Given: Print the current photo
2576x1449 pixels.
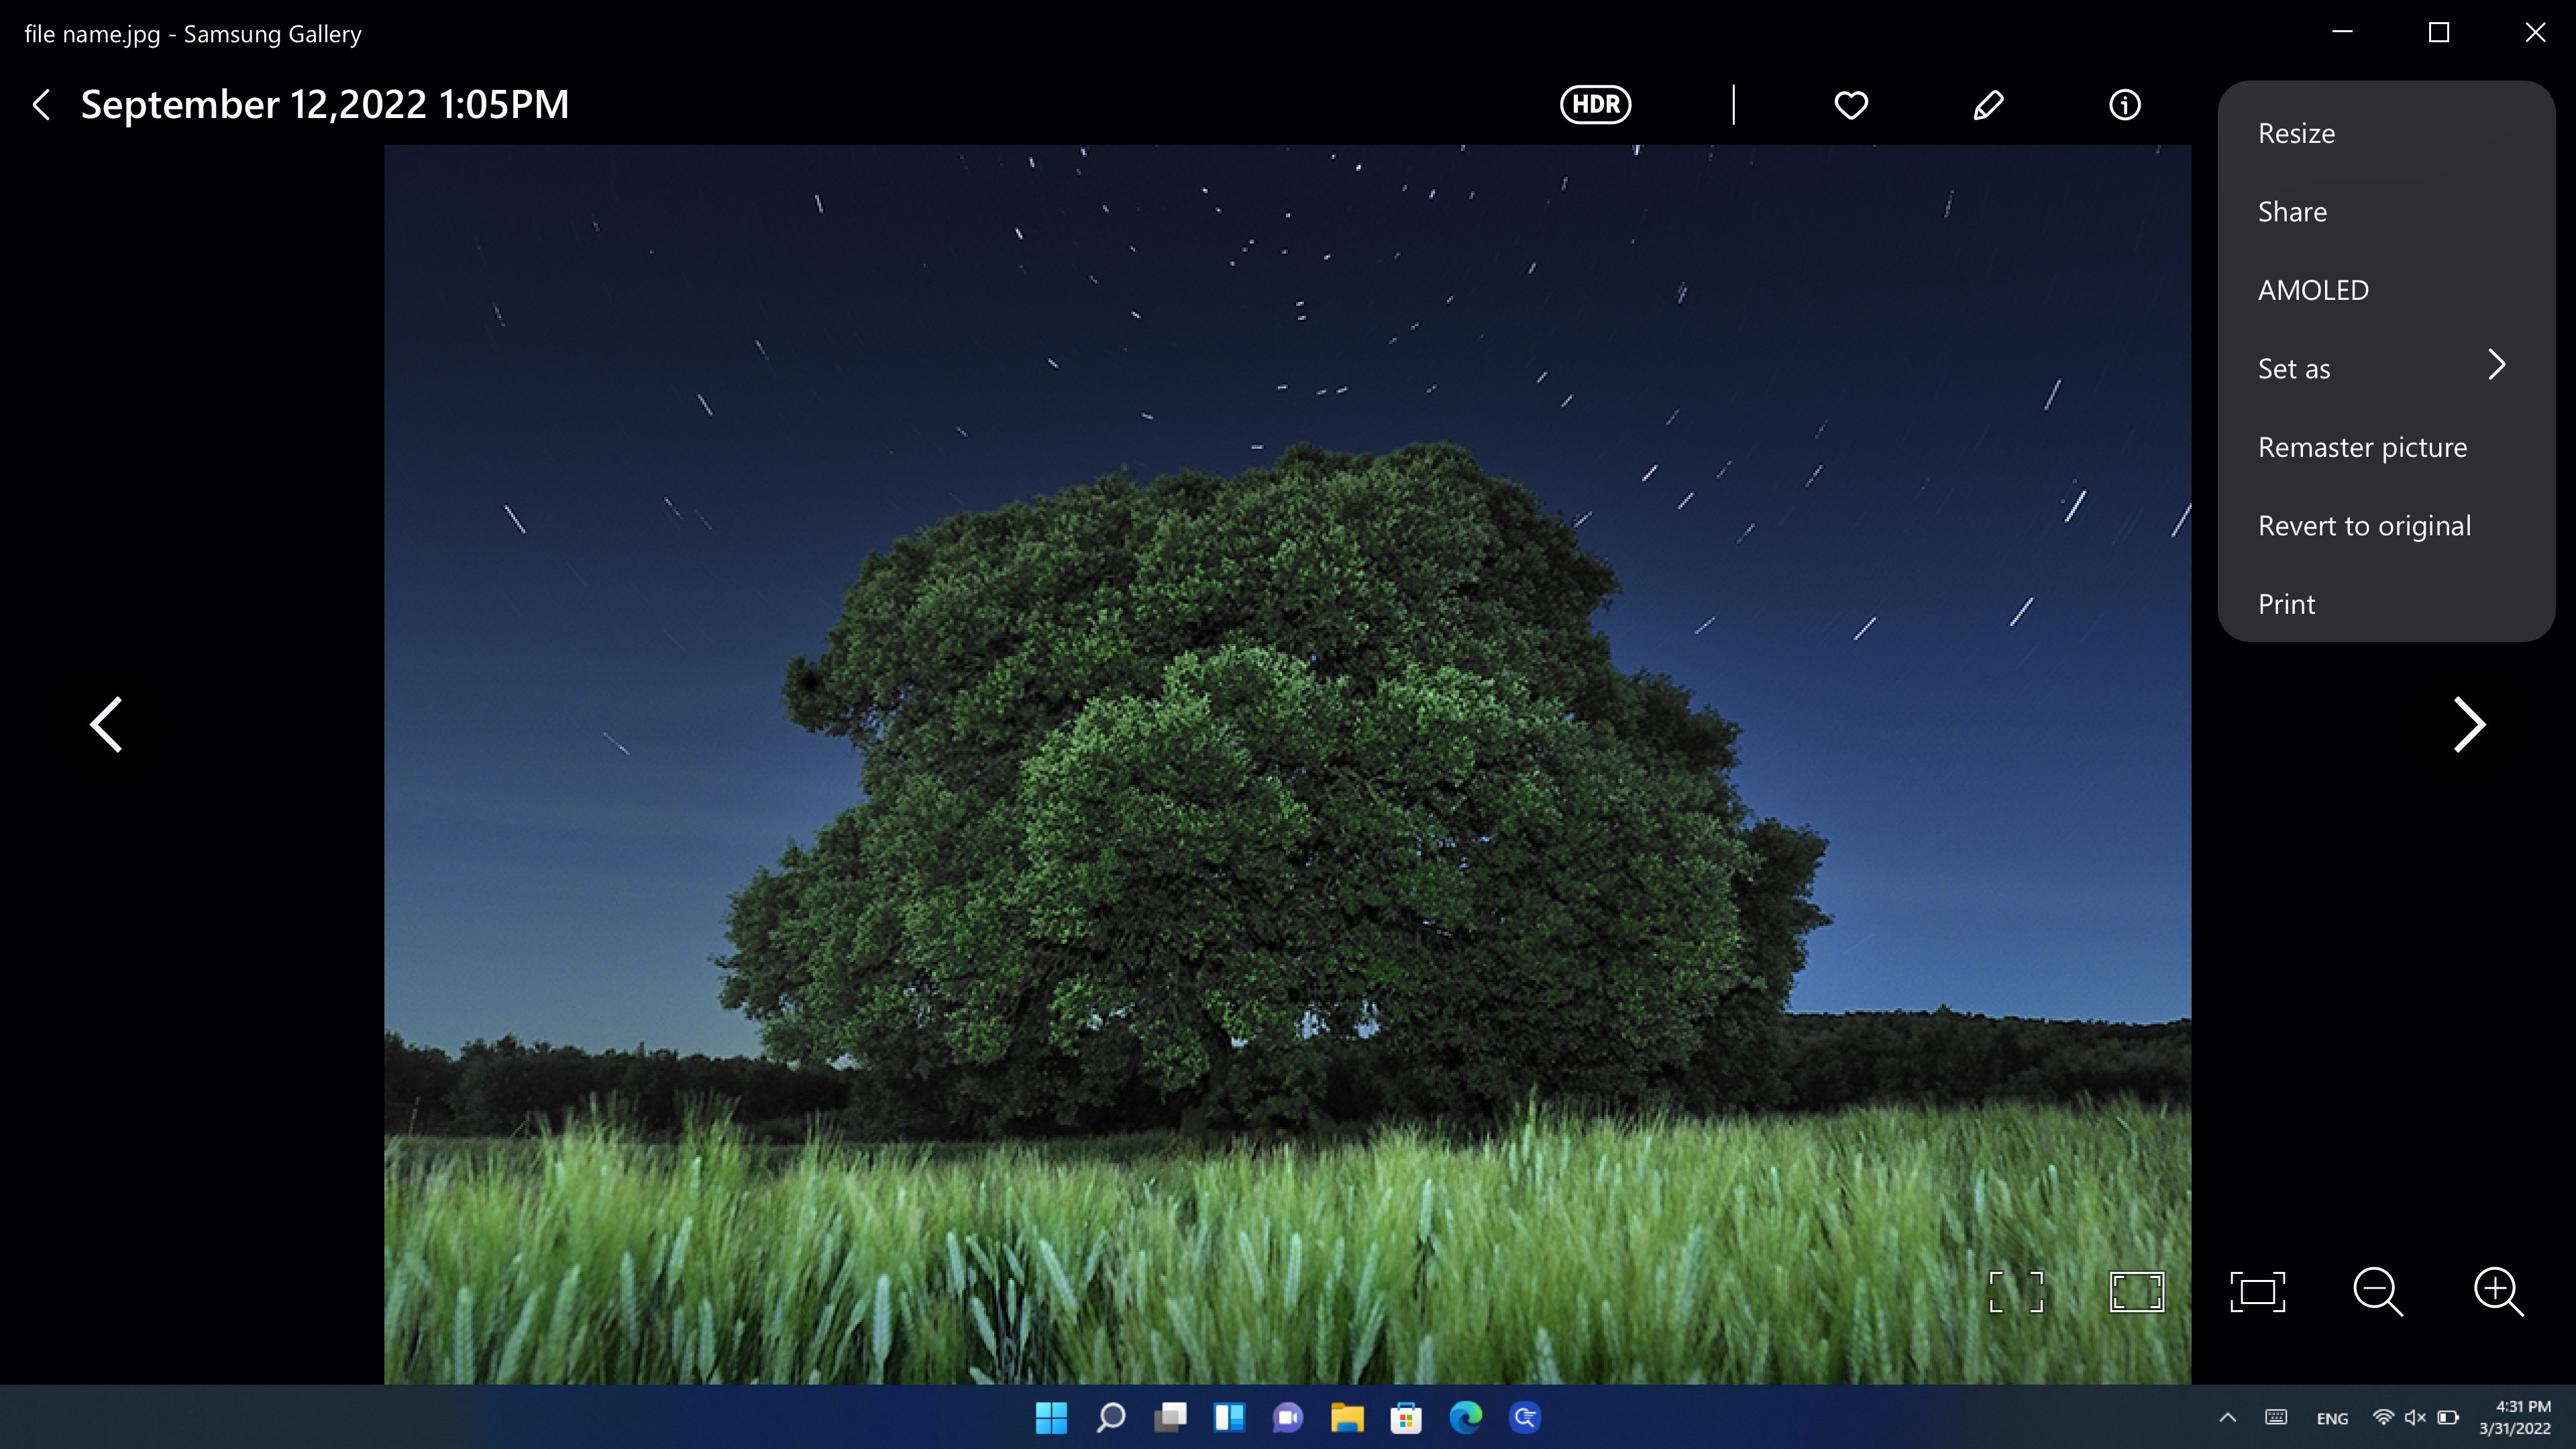Looking at the screenshot, I should point(2286,603).
